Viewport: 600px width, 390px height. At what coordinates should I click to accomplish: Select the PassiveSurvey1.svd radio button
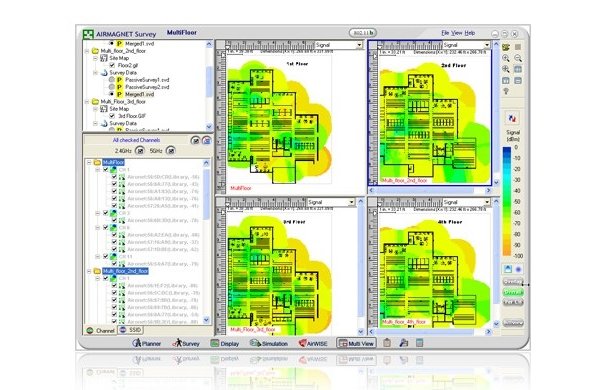[x=111, y=80]
